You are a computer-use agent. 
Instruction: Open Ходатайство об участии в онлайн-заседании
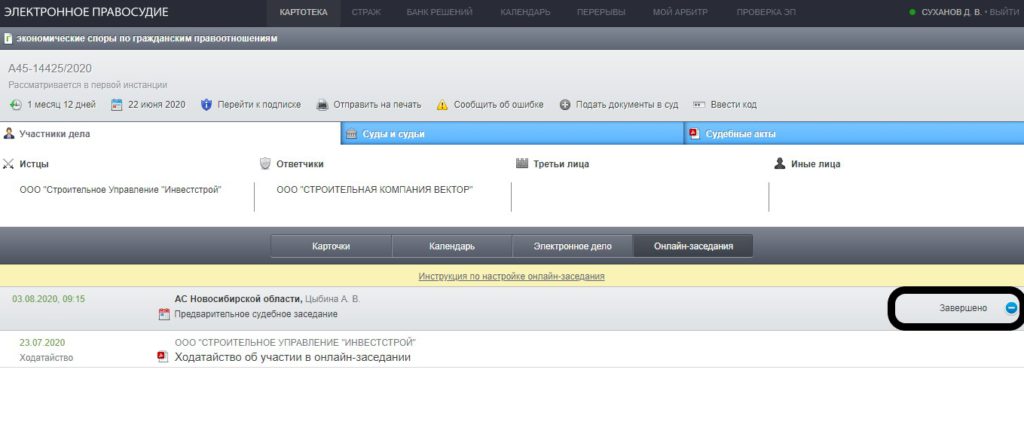click(293, 357)
